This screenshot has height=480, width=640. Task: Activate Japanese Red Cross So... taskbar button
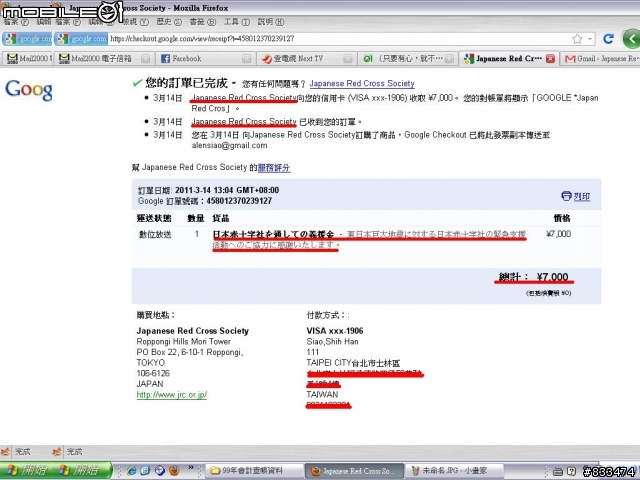click(x=355, y=471)
